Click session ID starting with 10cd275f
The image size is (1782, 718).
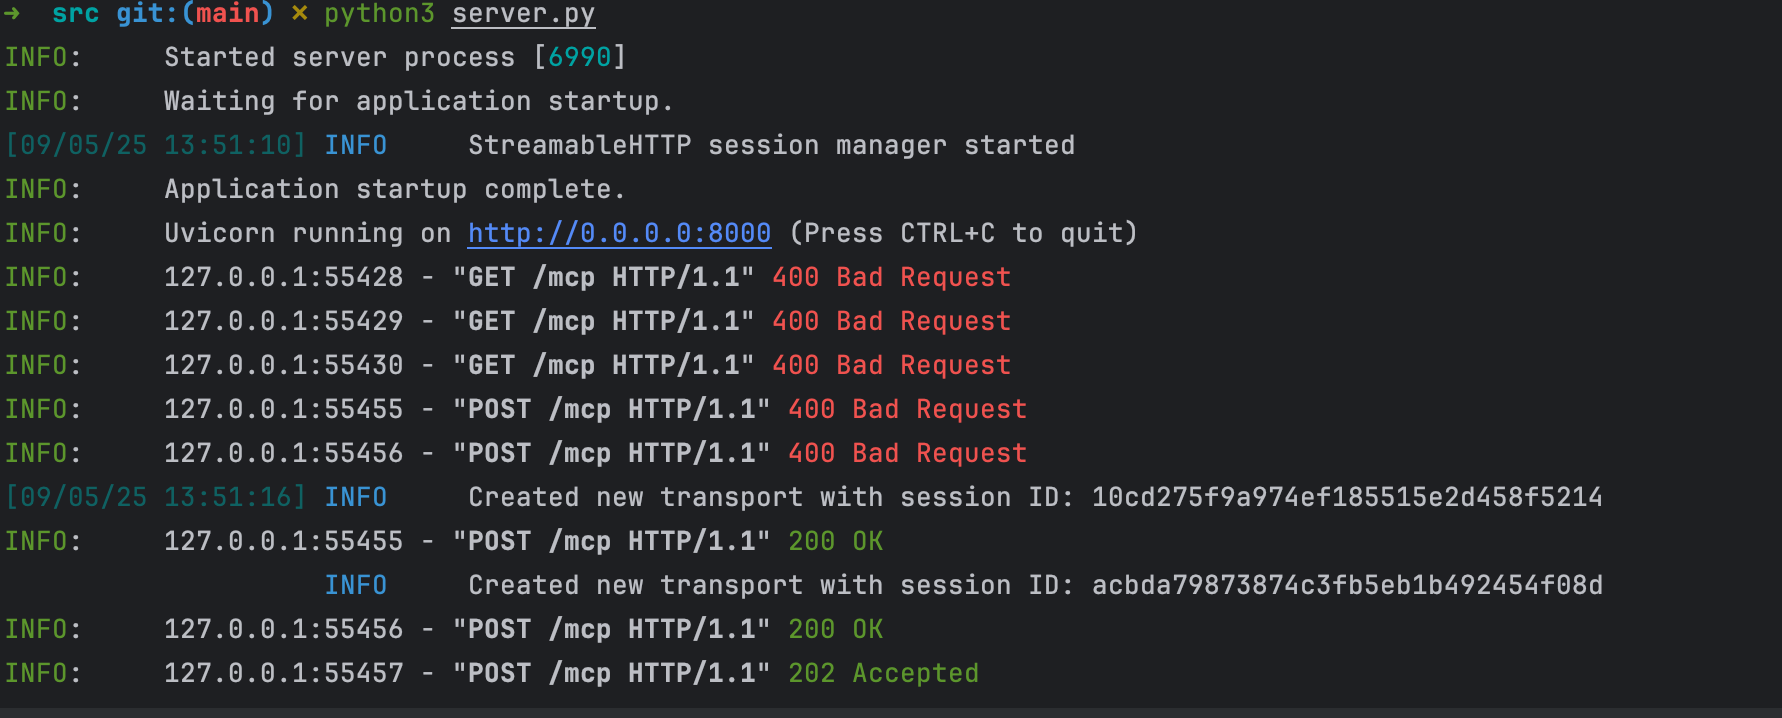[1347, 497]
